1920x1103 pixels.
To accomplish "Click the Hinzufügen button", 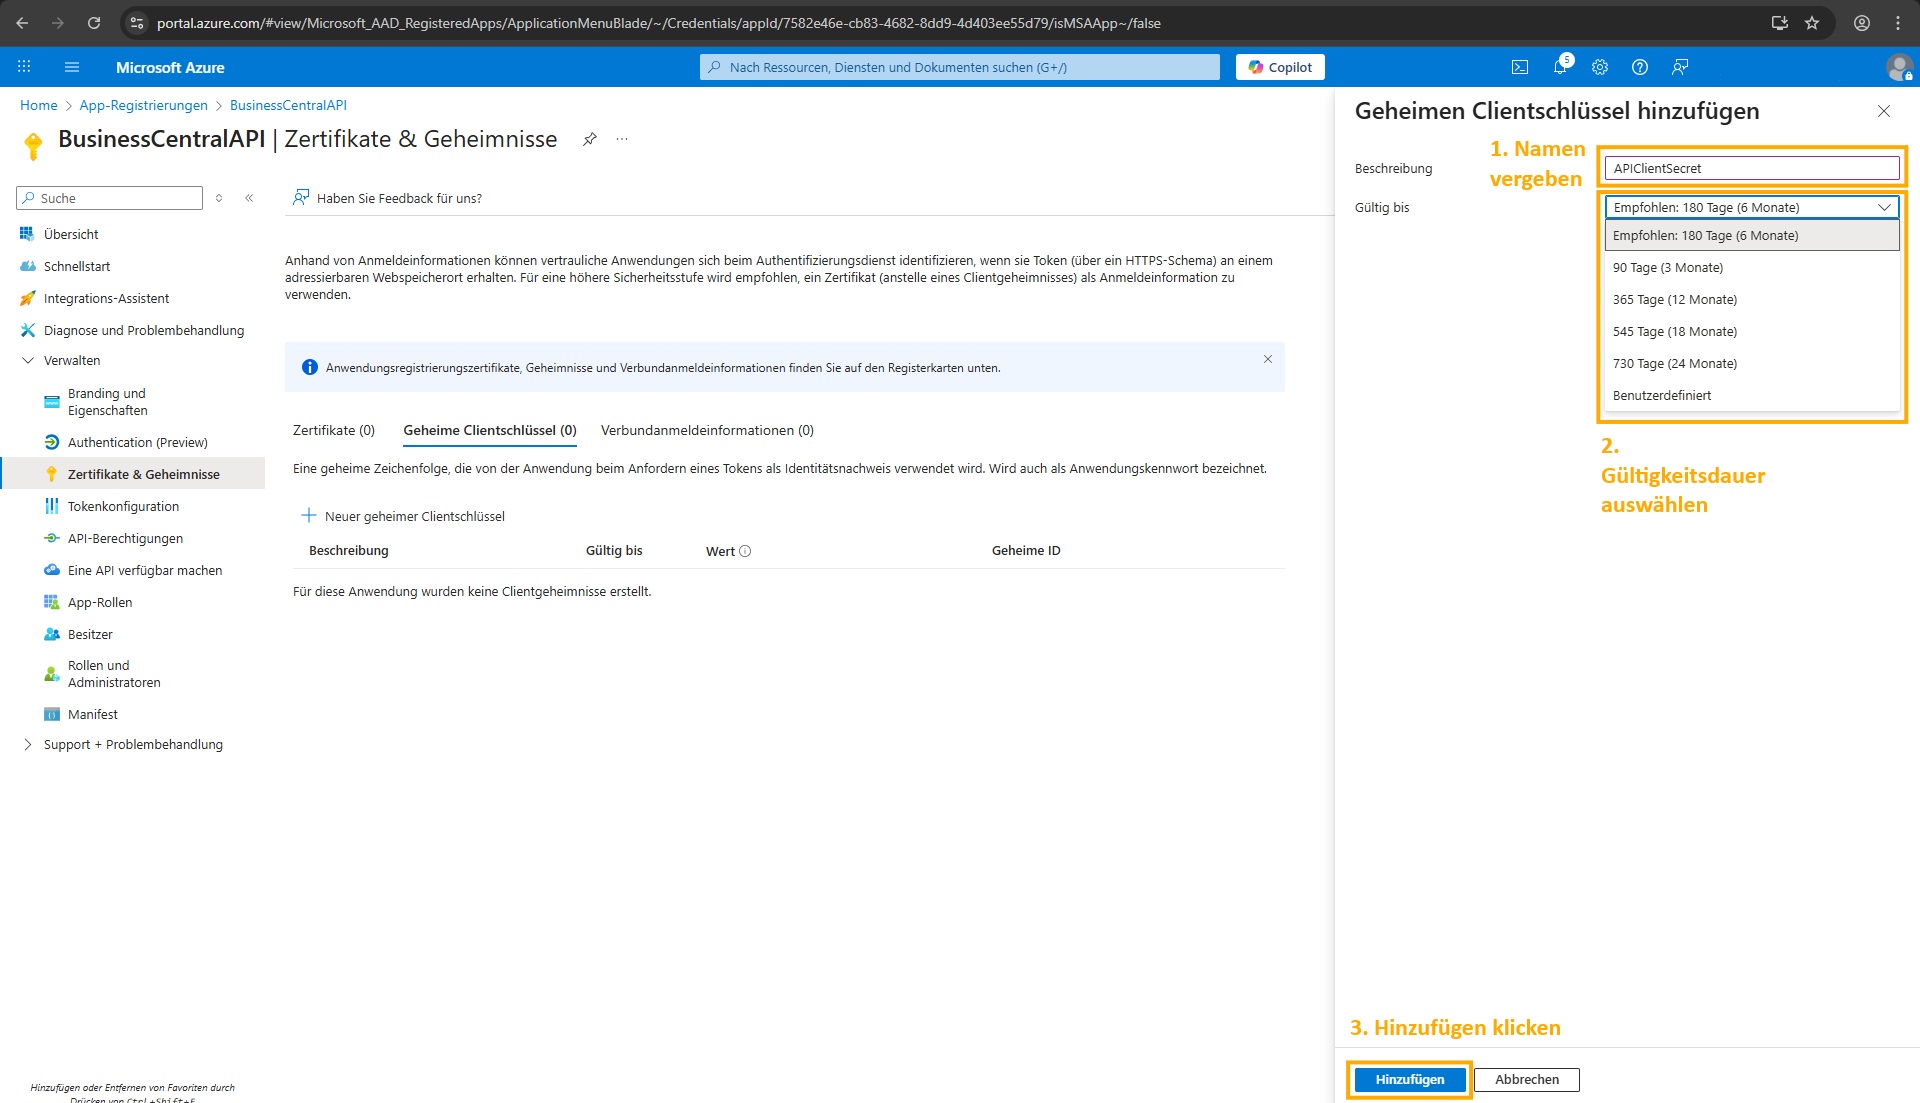I will (1410, 1079).
